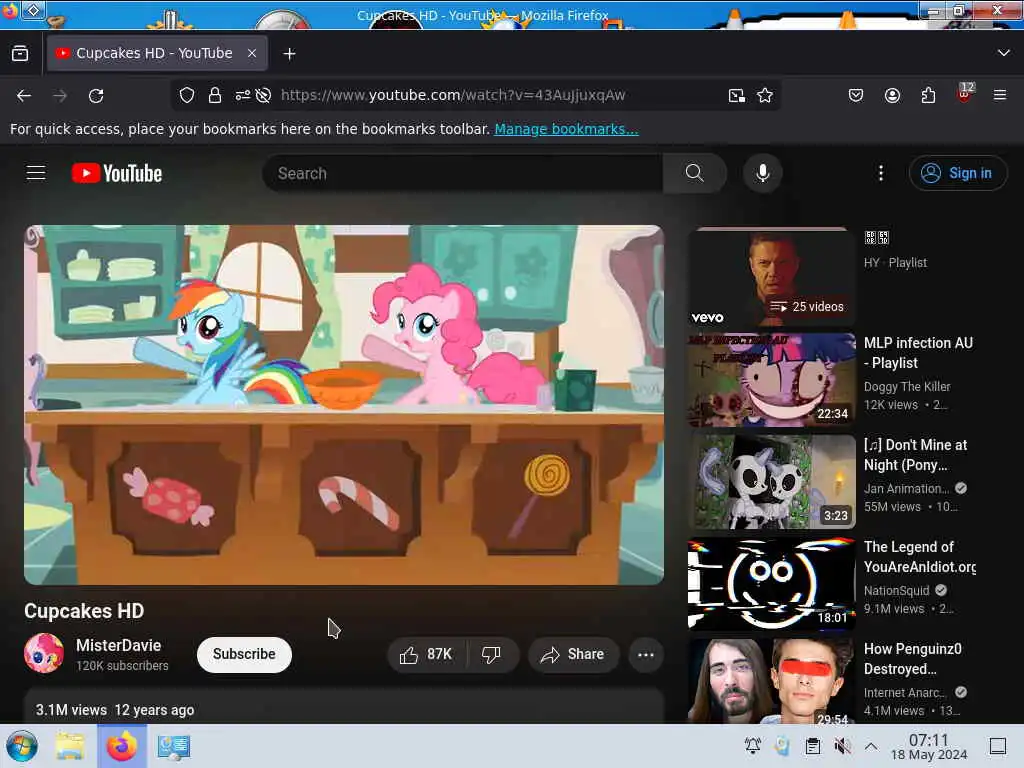Open Firefox account icon

coord(892,96)
